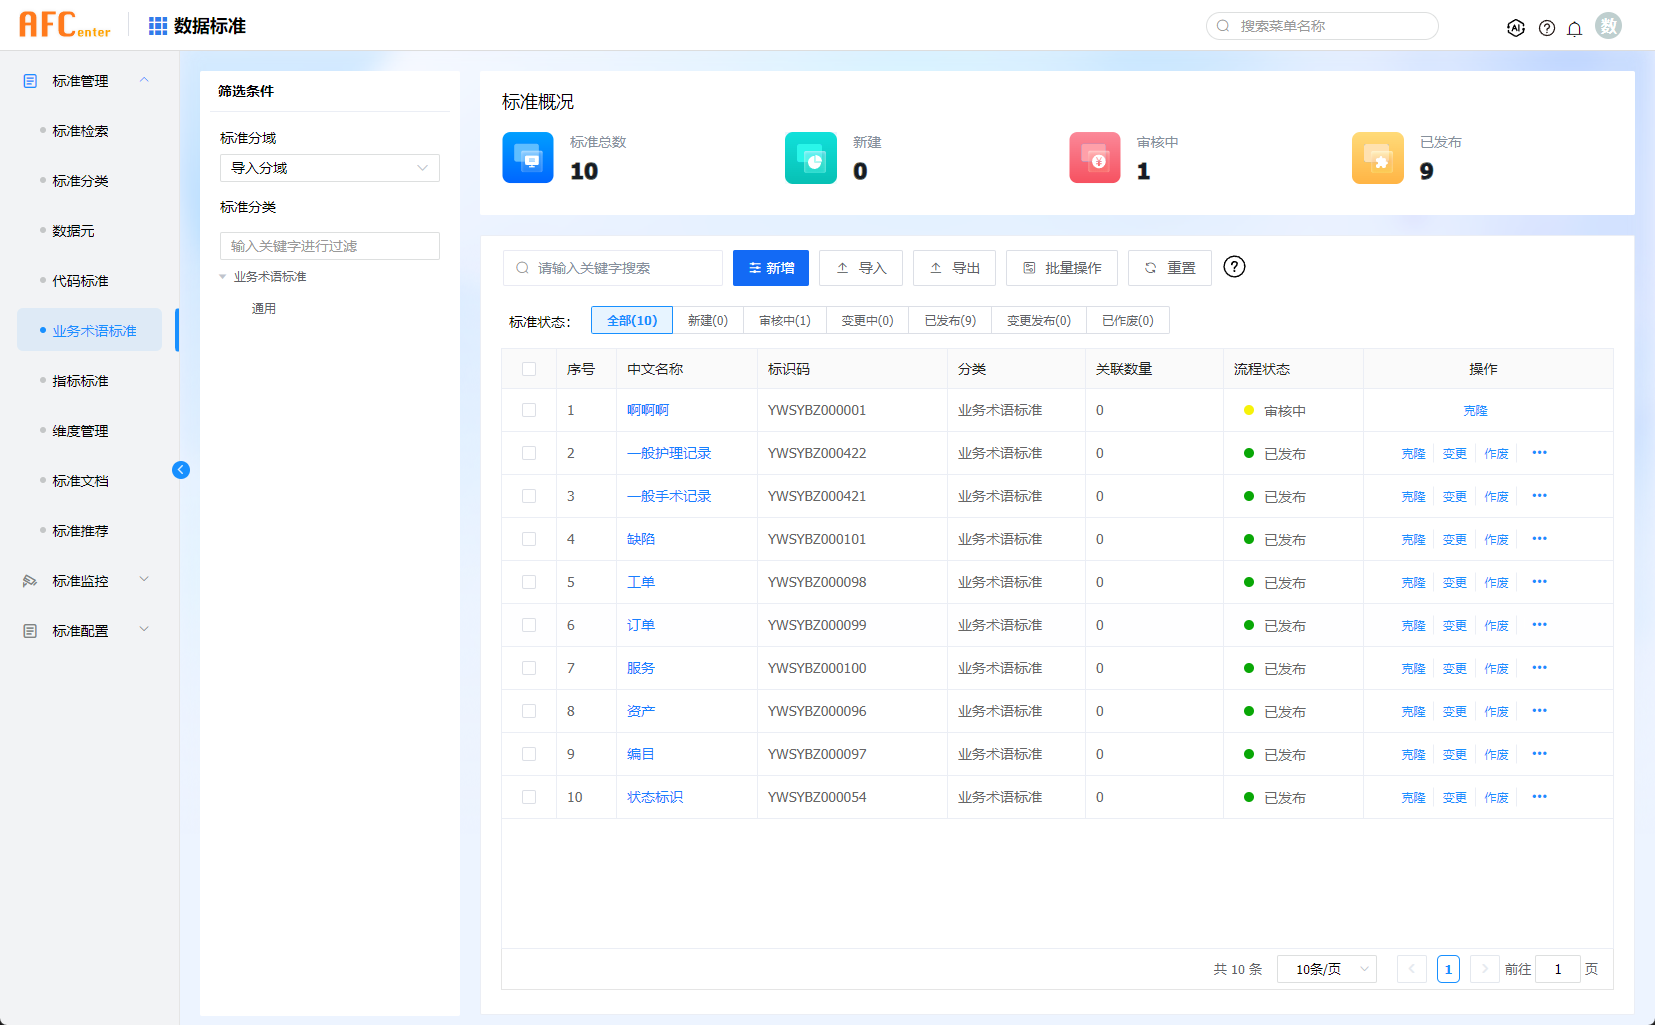Filter by 全部(10) status tab
The image size is (1655, 1025).
tap(632, 320)
